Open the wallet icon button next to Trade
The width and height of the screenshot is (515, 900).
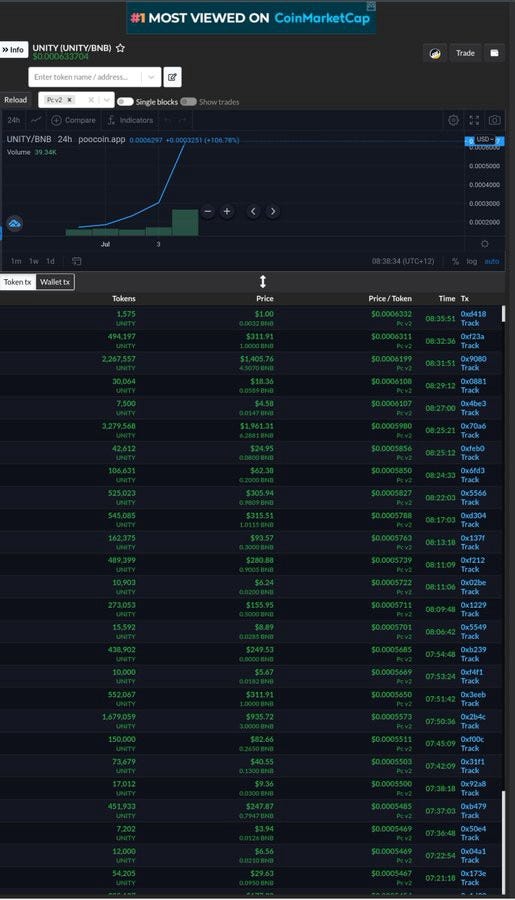(x=494, y=53)
